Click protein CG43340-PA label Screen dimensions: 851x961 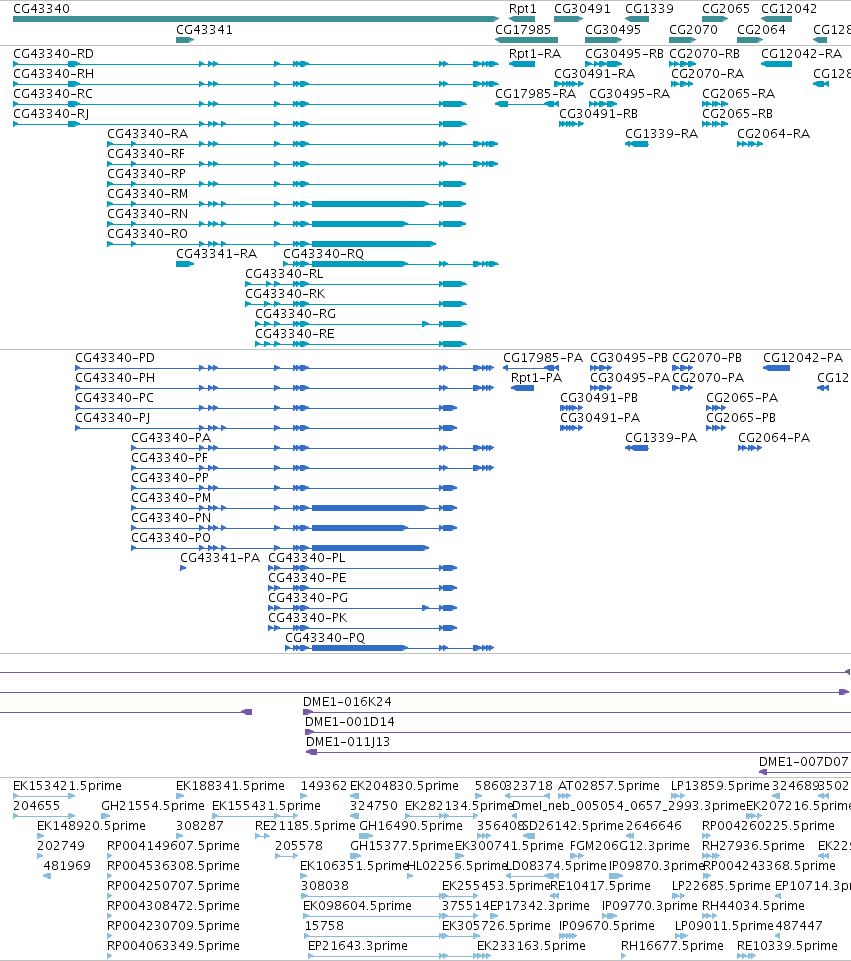point(171,438)
